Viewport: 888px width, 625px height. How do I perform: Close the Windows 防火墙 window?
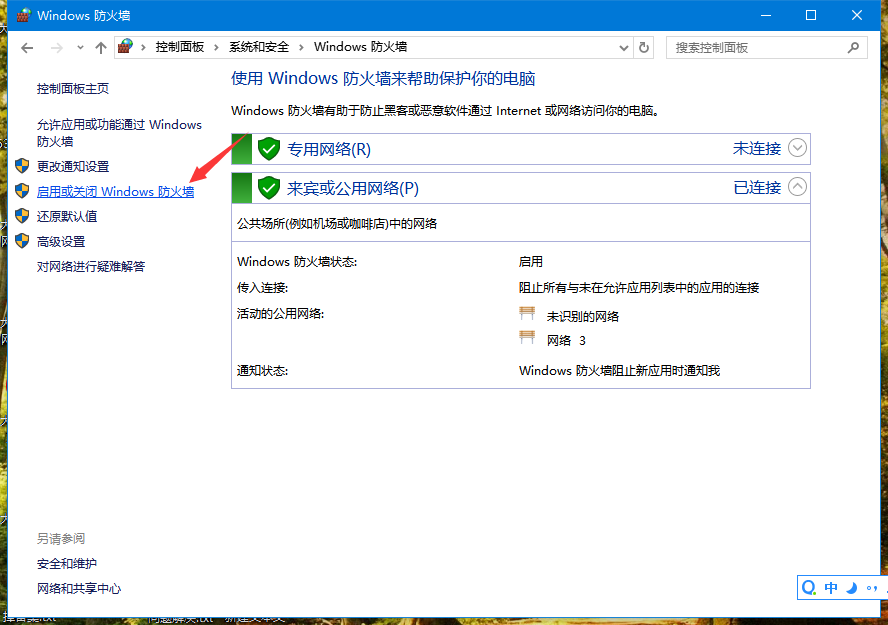pyautogui.click(x=857, y=15)
